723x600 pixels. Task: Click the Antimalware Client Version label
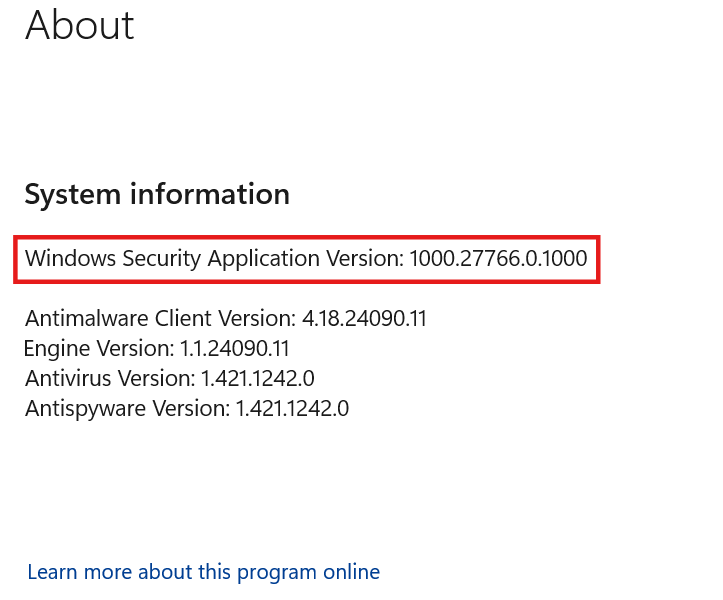pos(160,318)
